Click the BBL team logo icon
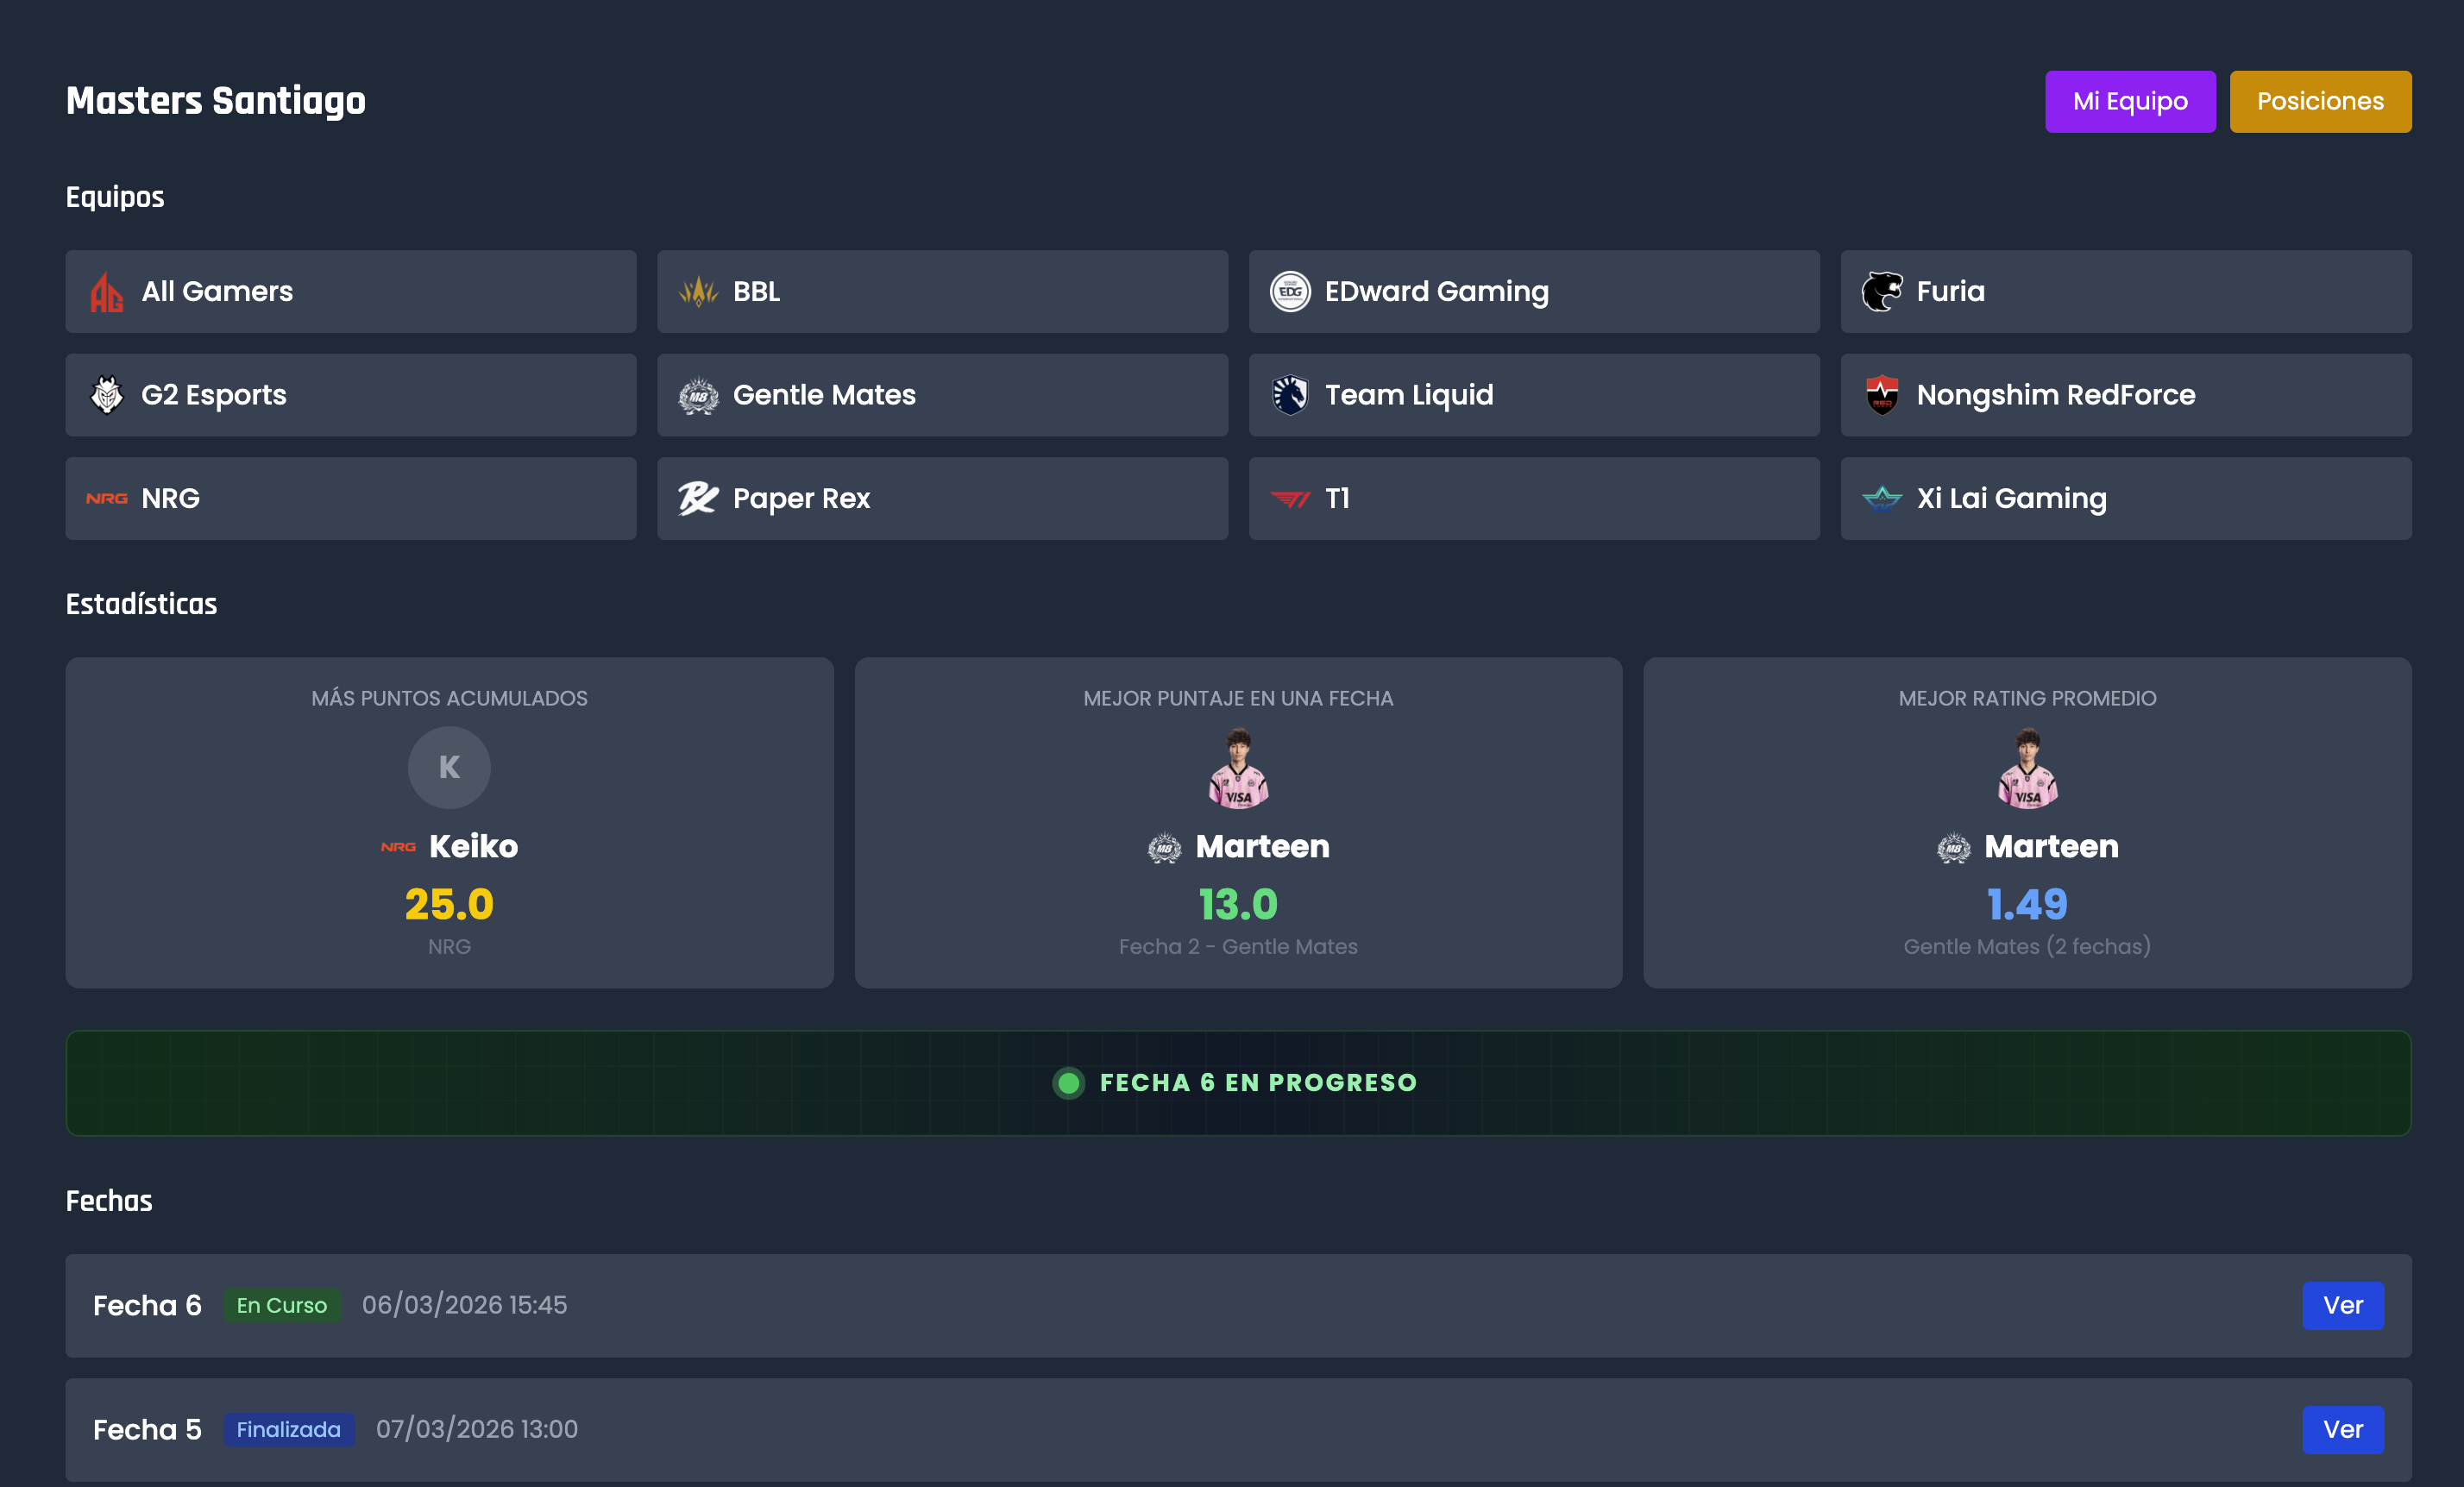Viewport: 2464px width, 1487px height. coord(698,292)
